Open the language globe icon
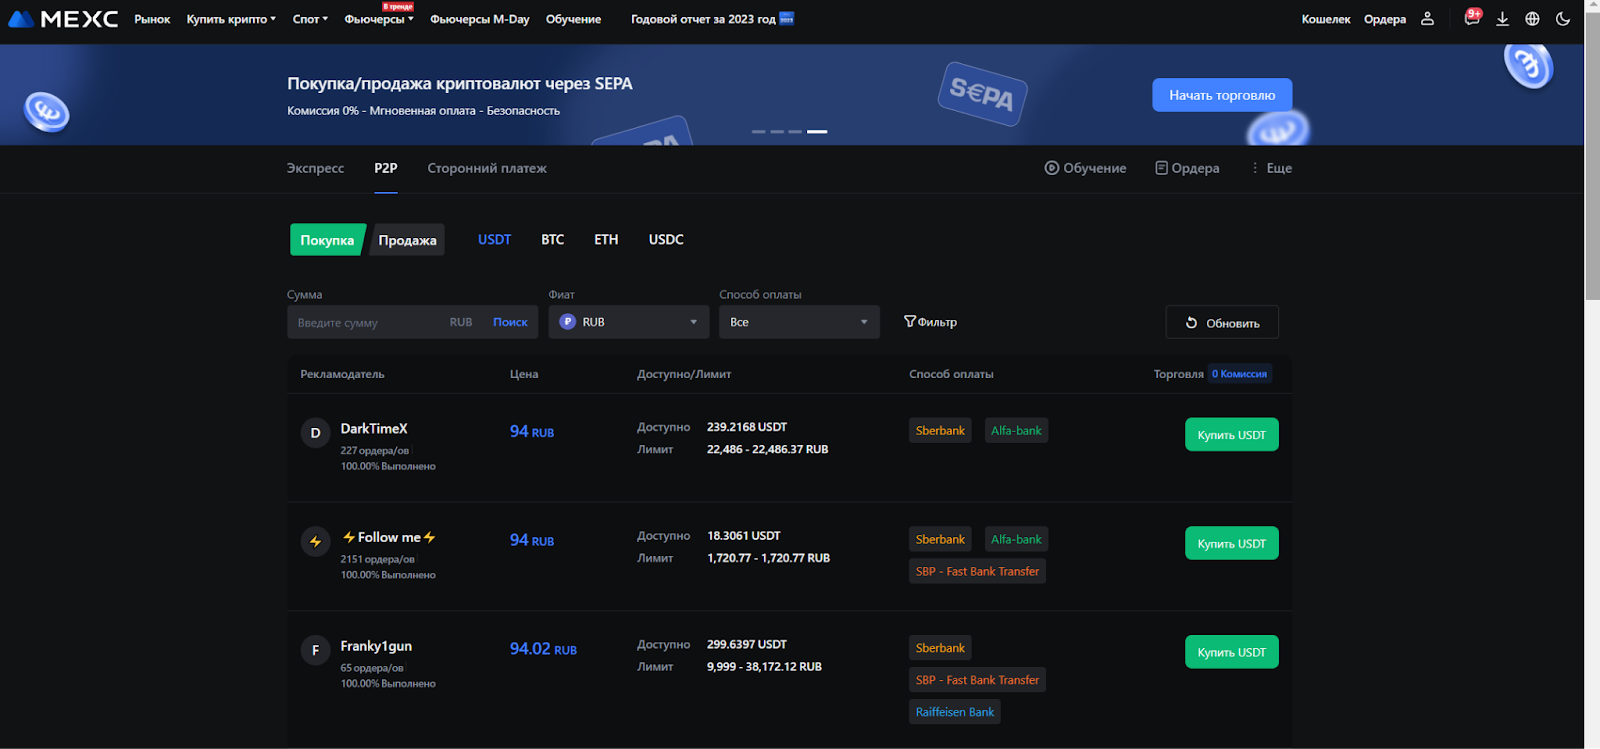The width and height of the screenshot is (1600, 749). (1532, 19)
